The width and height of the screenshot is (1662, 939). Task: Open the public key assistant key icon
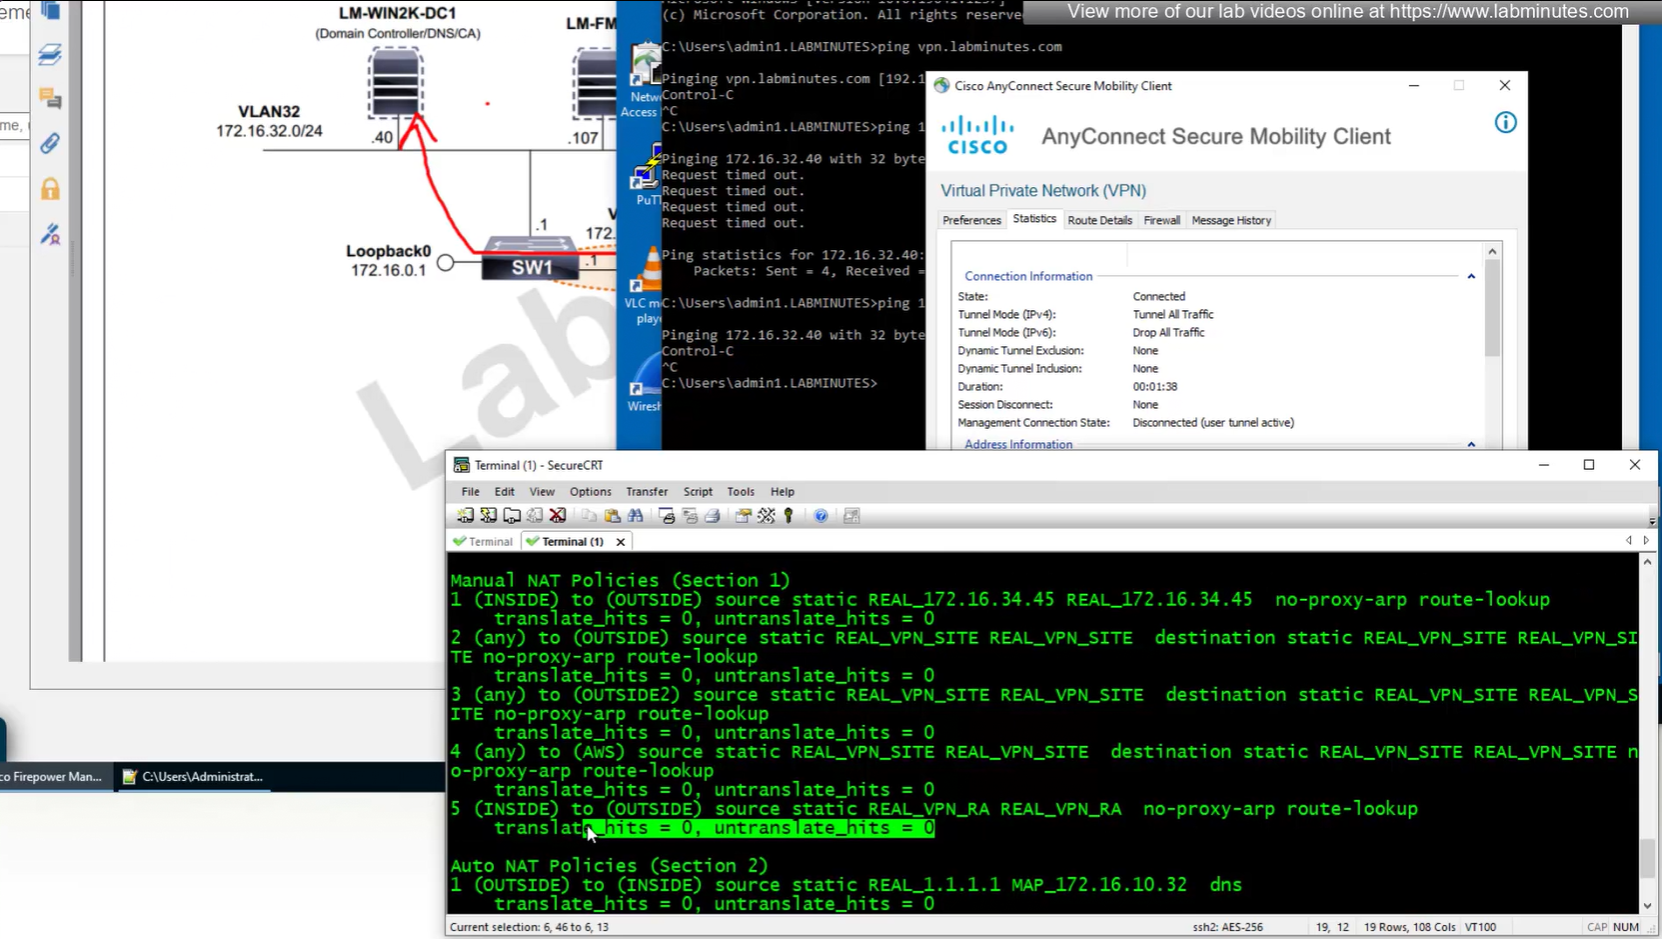(x=789, y=516)
